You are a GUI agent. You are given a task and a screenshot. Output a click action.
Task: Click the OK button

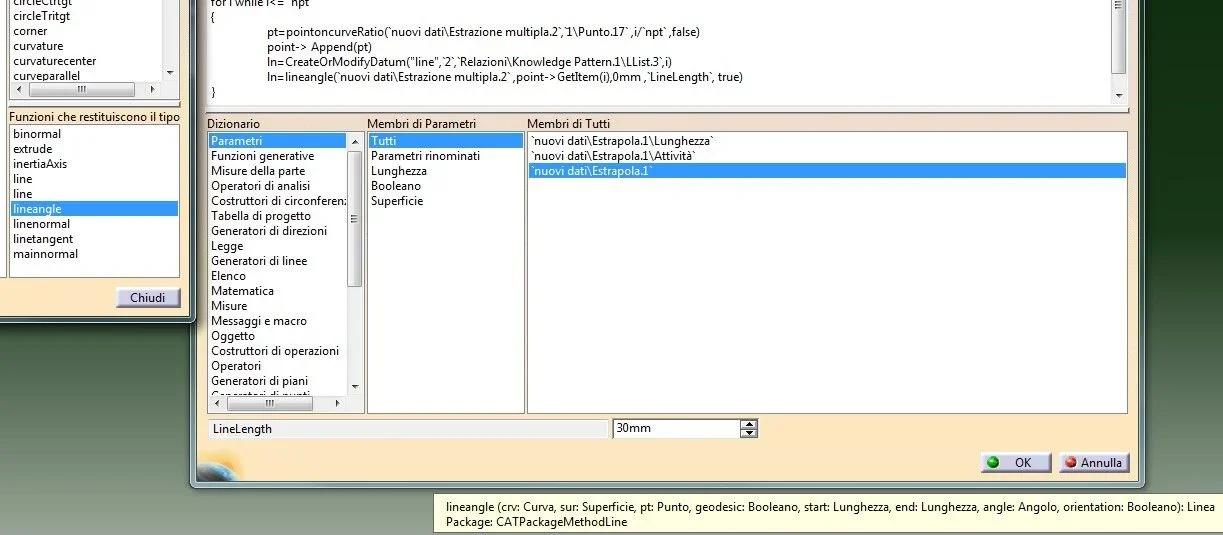click(1015, 463)
